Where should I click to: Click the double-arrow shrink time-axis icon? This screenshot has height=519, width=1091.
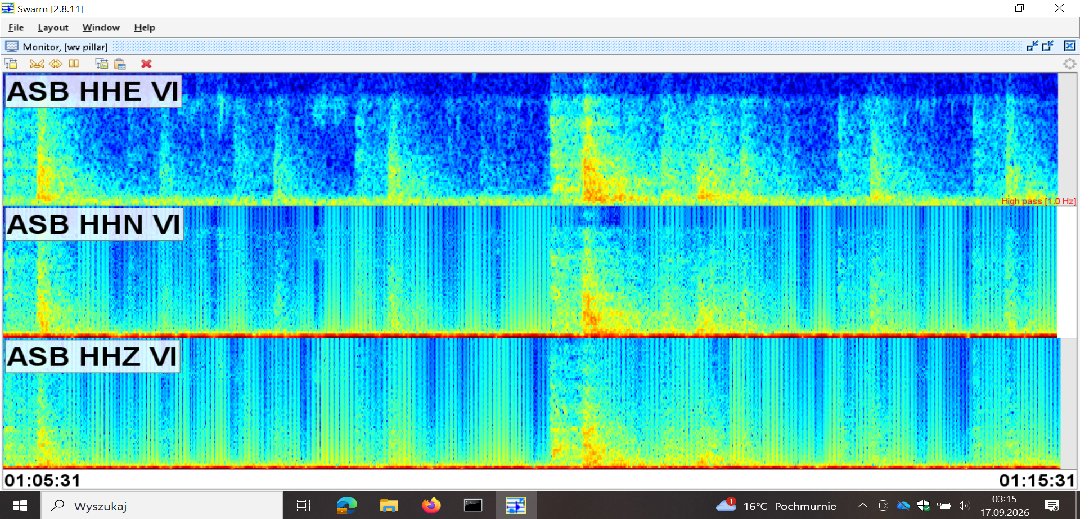[56, 63]
